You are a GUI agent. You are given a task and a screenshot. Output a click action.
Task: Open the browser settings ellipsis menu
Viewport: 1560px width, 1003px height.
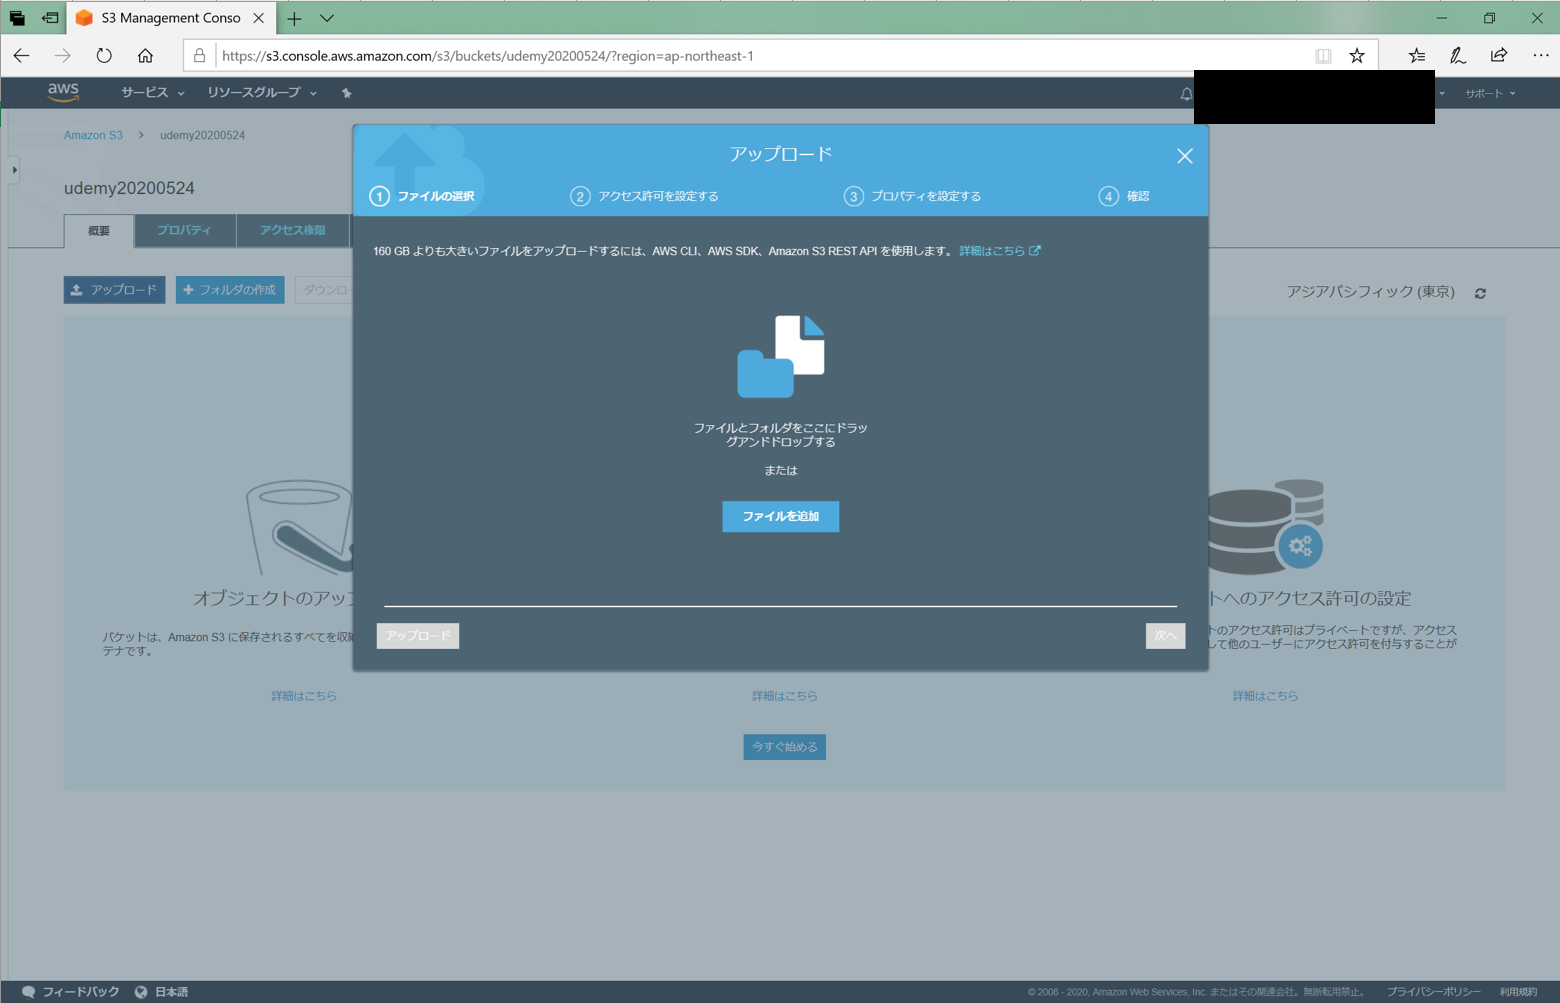1541,55
